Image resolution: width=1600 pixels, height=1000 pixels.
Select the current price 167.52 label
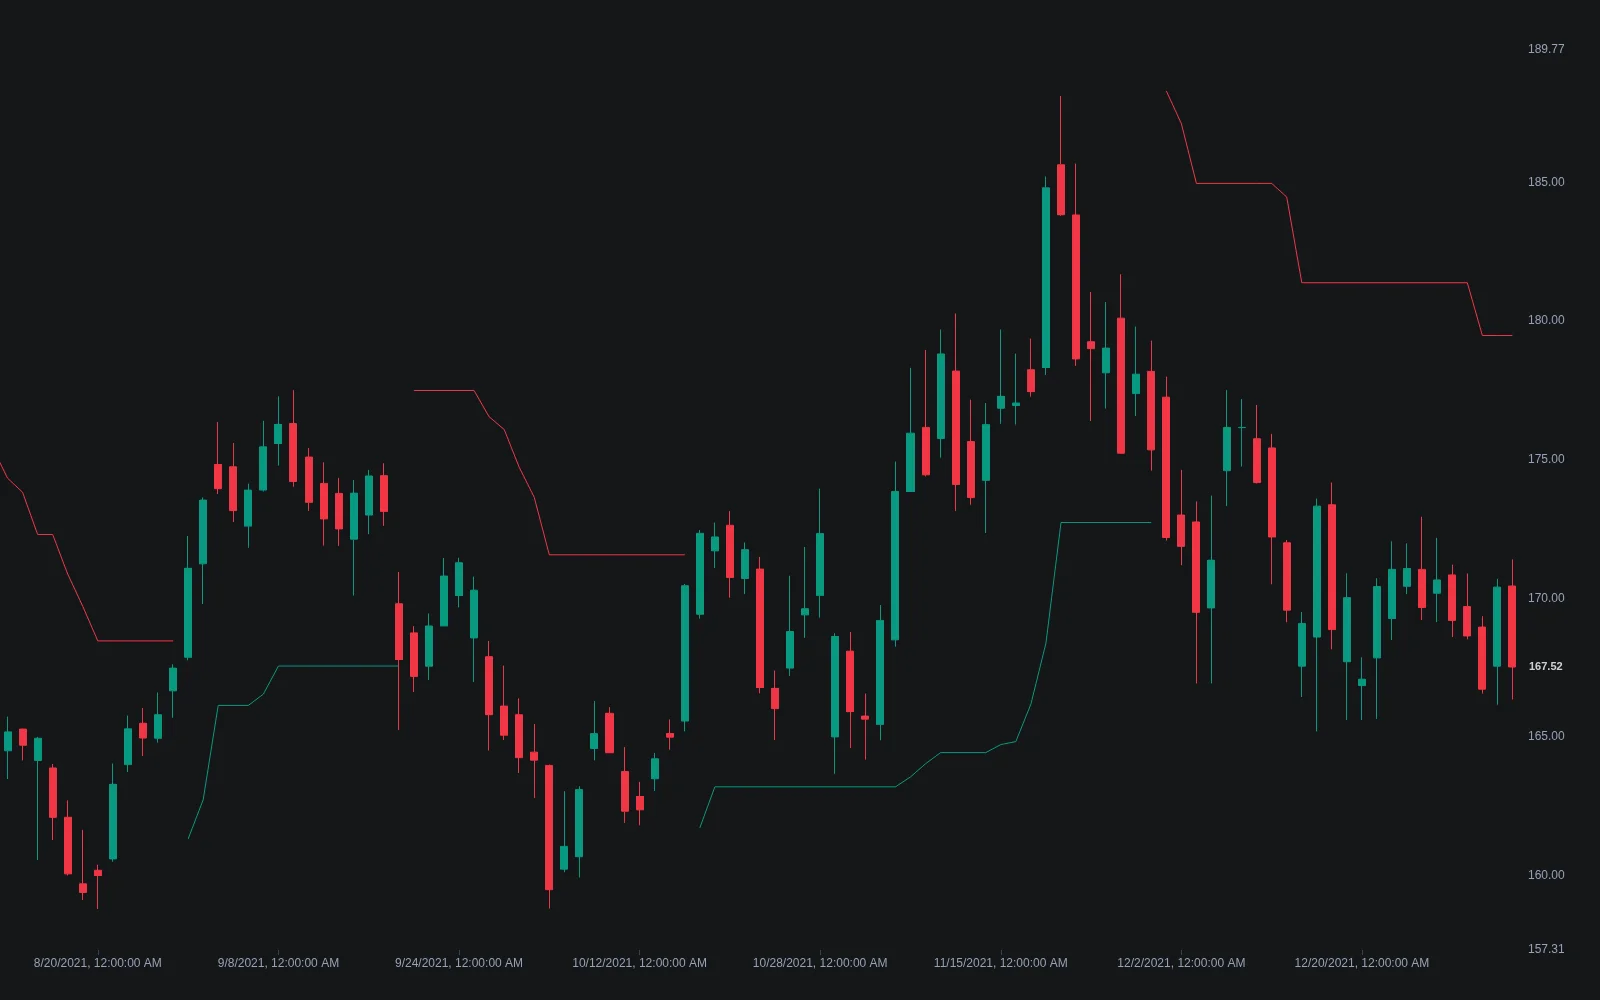(1546, 666)
